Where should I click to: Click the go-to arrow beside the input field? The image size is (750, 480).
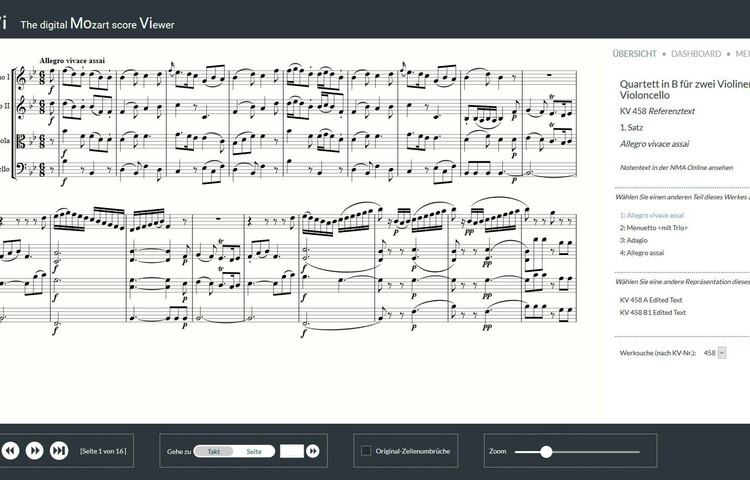click(313, 451)
